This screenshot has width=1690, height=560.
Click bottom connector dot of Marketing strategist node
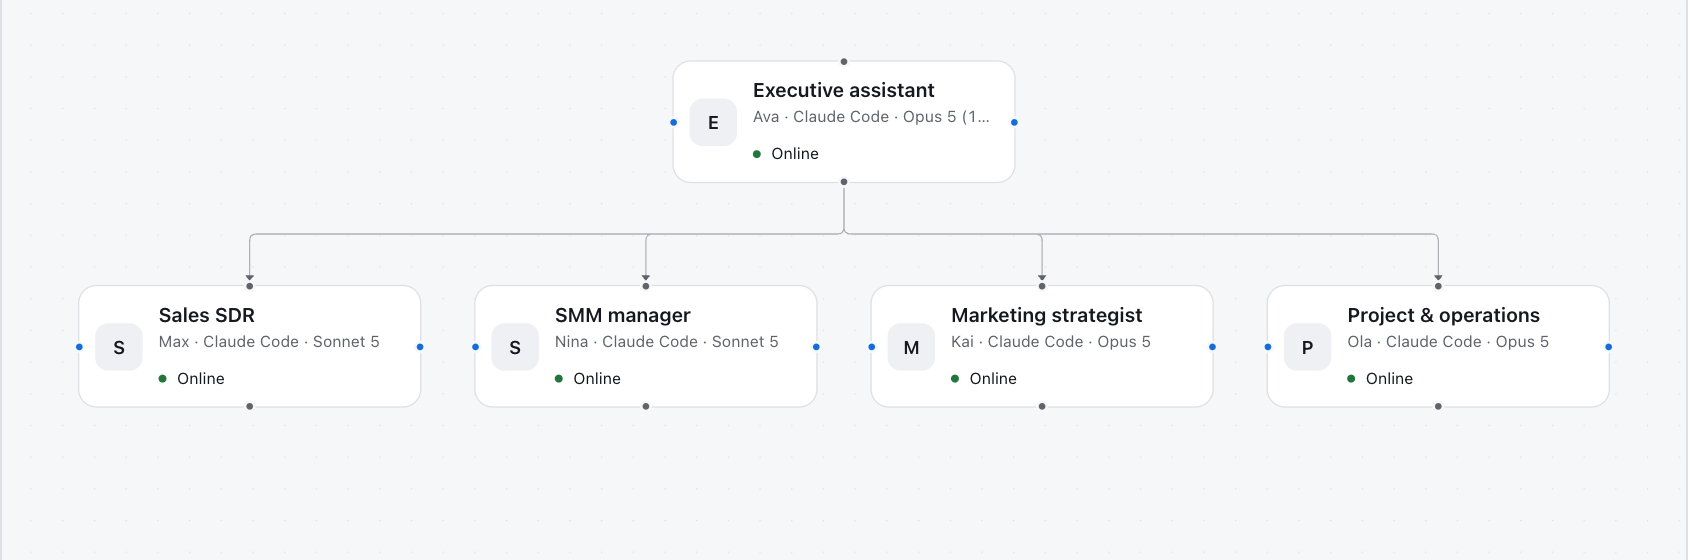(x=1042, y=407)
